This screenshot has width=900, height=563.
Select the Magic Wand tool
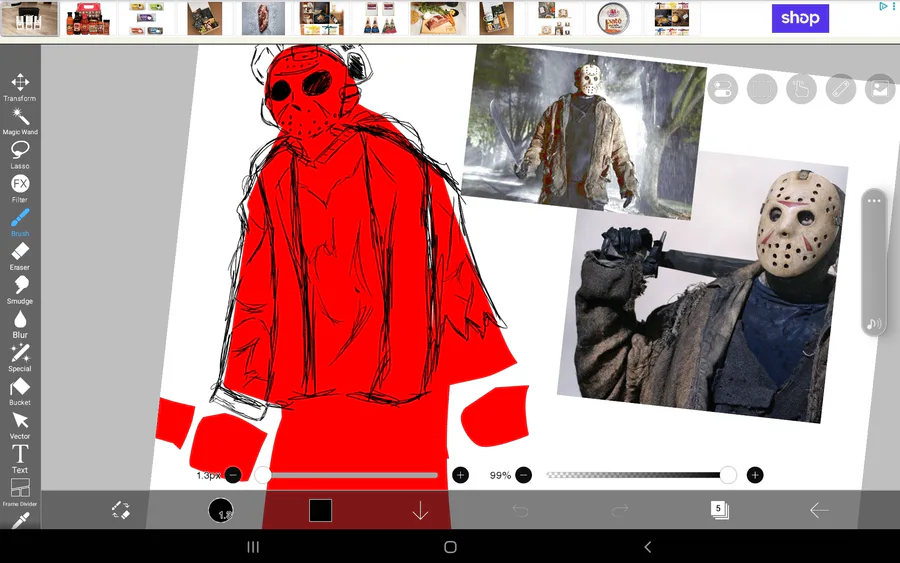tap(20, 121)
